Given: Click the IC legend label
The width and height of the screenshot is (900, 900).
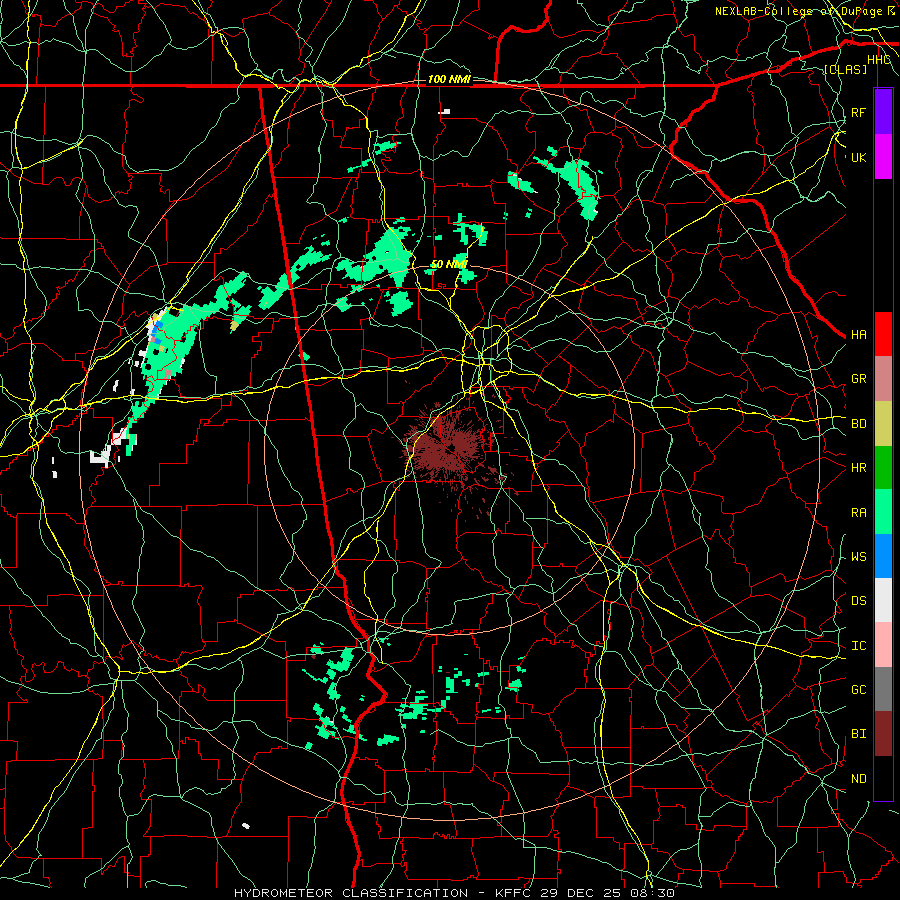Looking at the screenshot, I should pyautogui.click(x=859, y=646).
